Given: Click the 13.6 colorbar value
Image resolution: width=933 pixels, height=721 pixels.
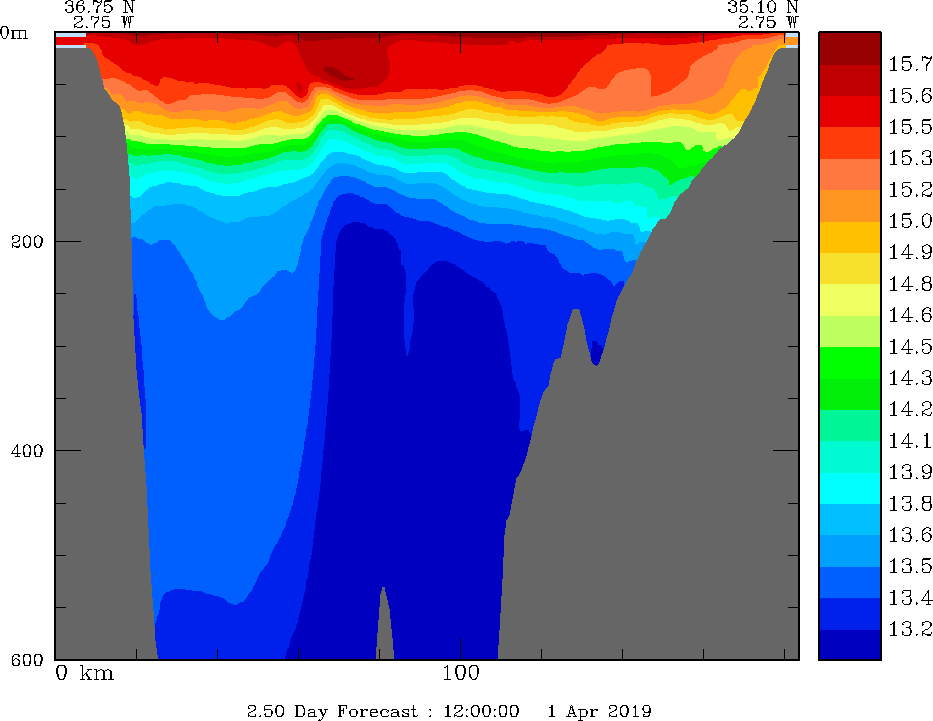Looking at the screenshot, I should [x=910, y=535].
